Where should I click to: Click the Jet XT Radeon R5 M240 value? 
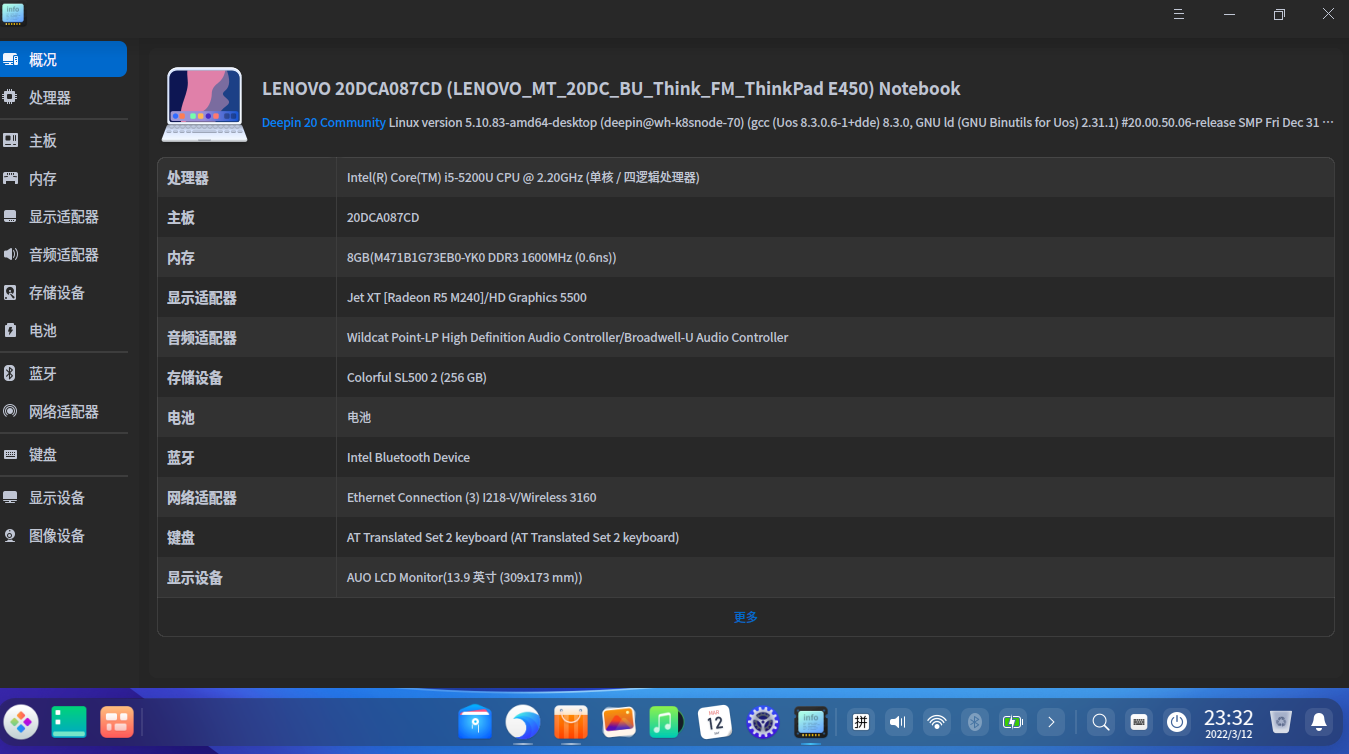(x=467, y=297)
